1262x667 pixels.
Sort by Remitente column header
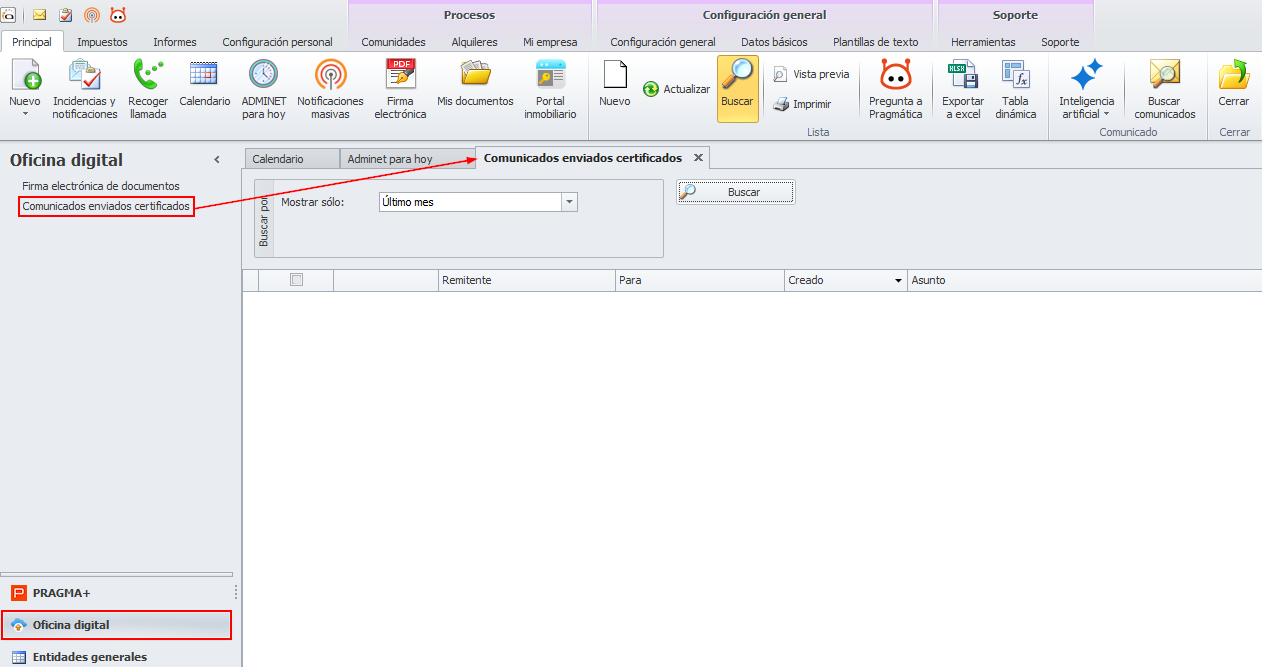pyautogui.click(x=527, y=280)
